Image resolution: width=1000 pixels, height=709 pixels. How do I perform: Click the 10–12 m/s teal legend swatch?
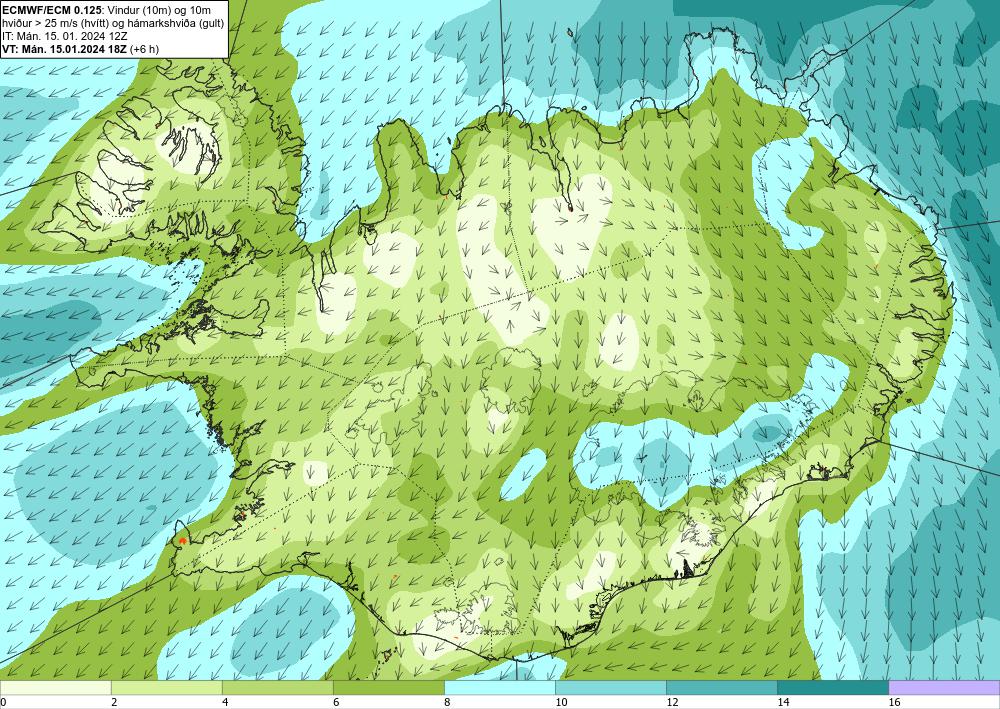610,688
